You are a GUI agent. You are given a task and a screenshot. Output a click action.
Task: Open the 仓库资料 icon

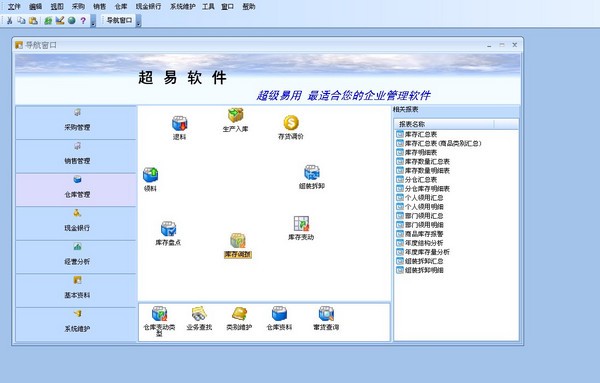pyautogui.click(x=279, y=314)
